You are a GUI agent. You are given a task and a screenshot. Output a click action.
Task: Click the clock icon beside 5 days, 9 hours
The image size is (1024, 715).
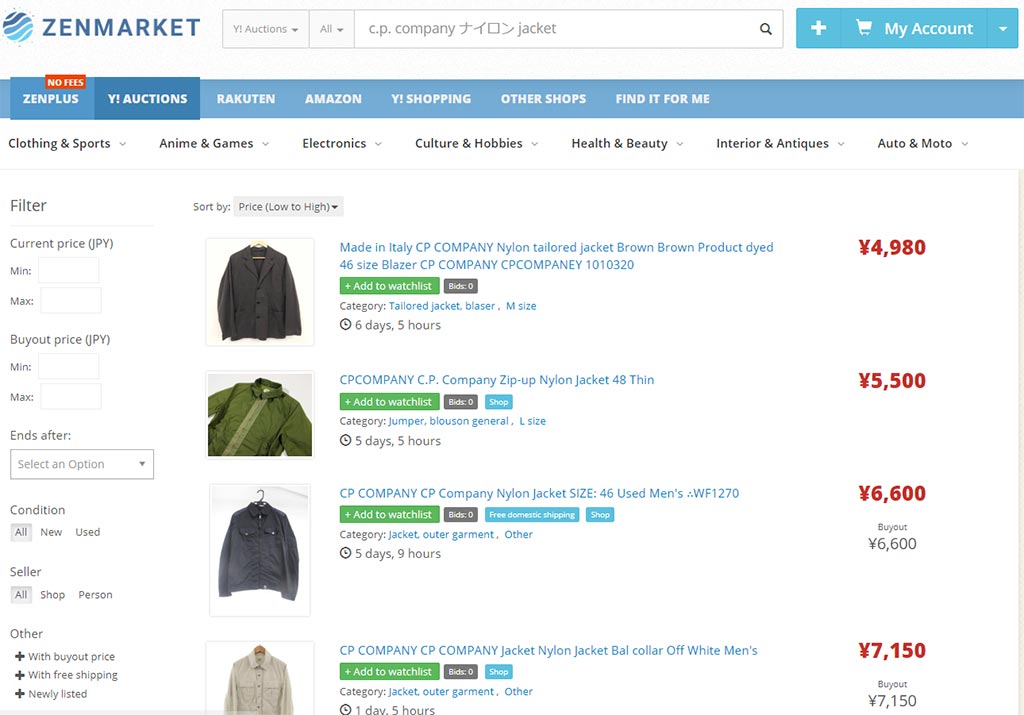pyautogui.click(x=345, y=553)
